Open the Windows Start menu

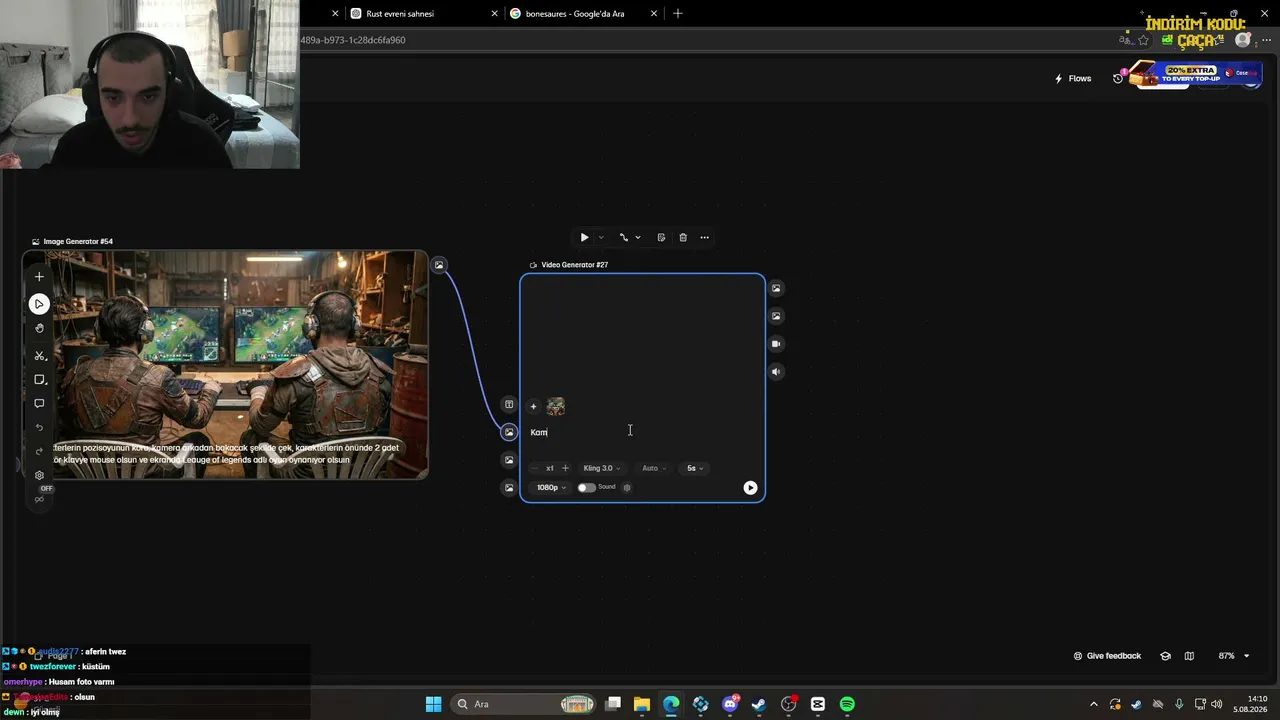(433, 704)
